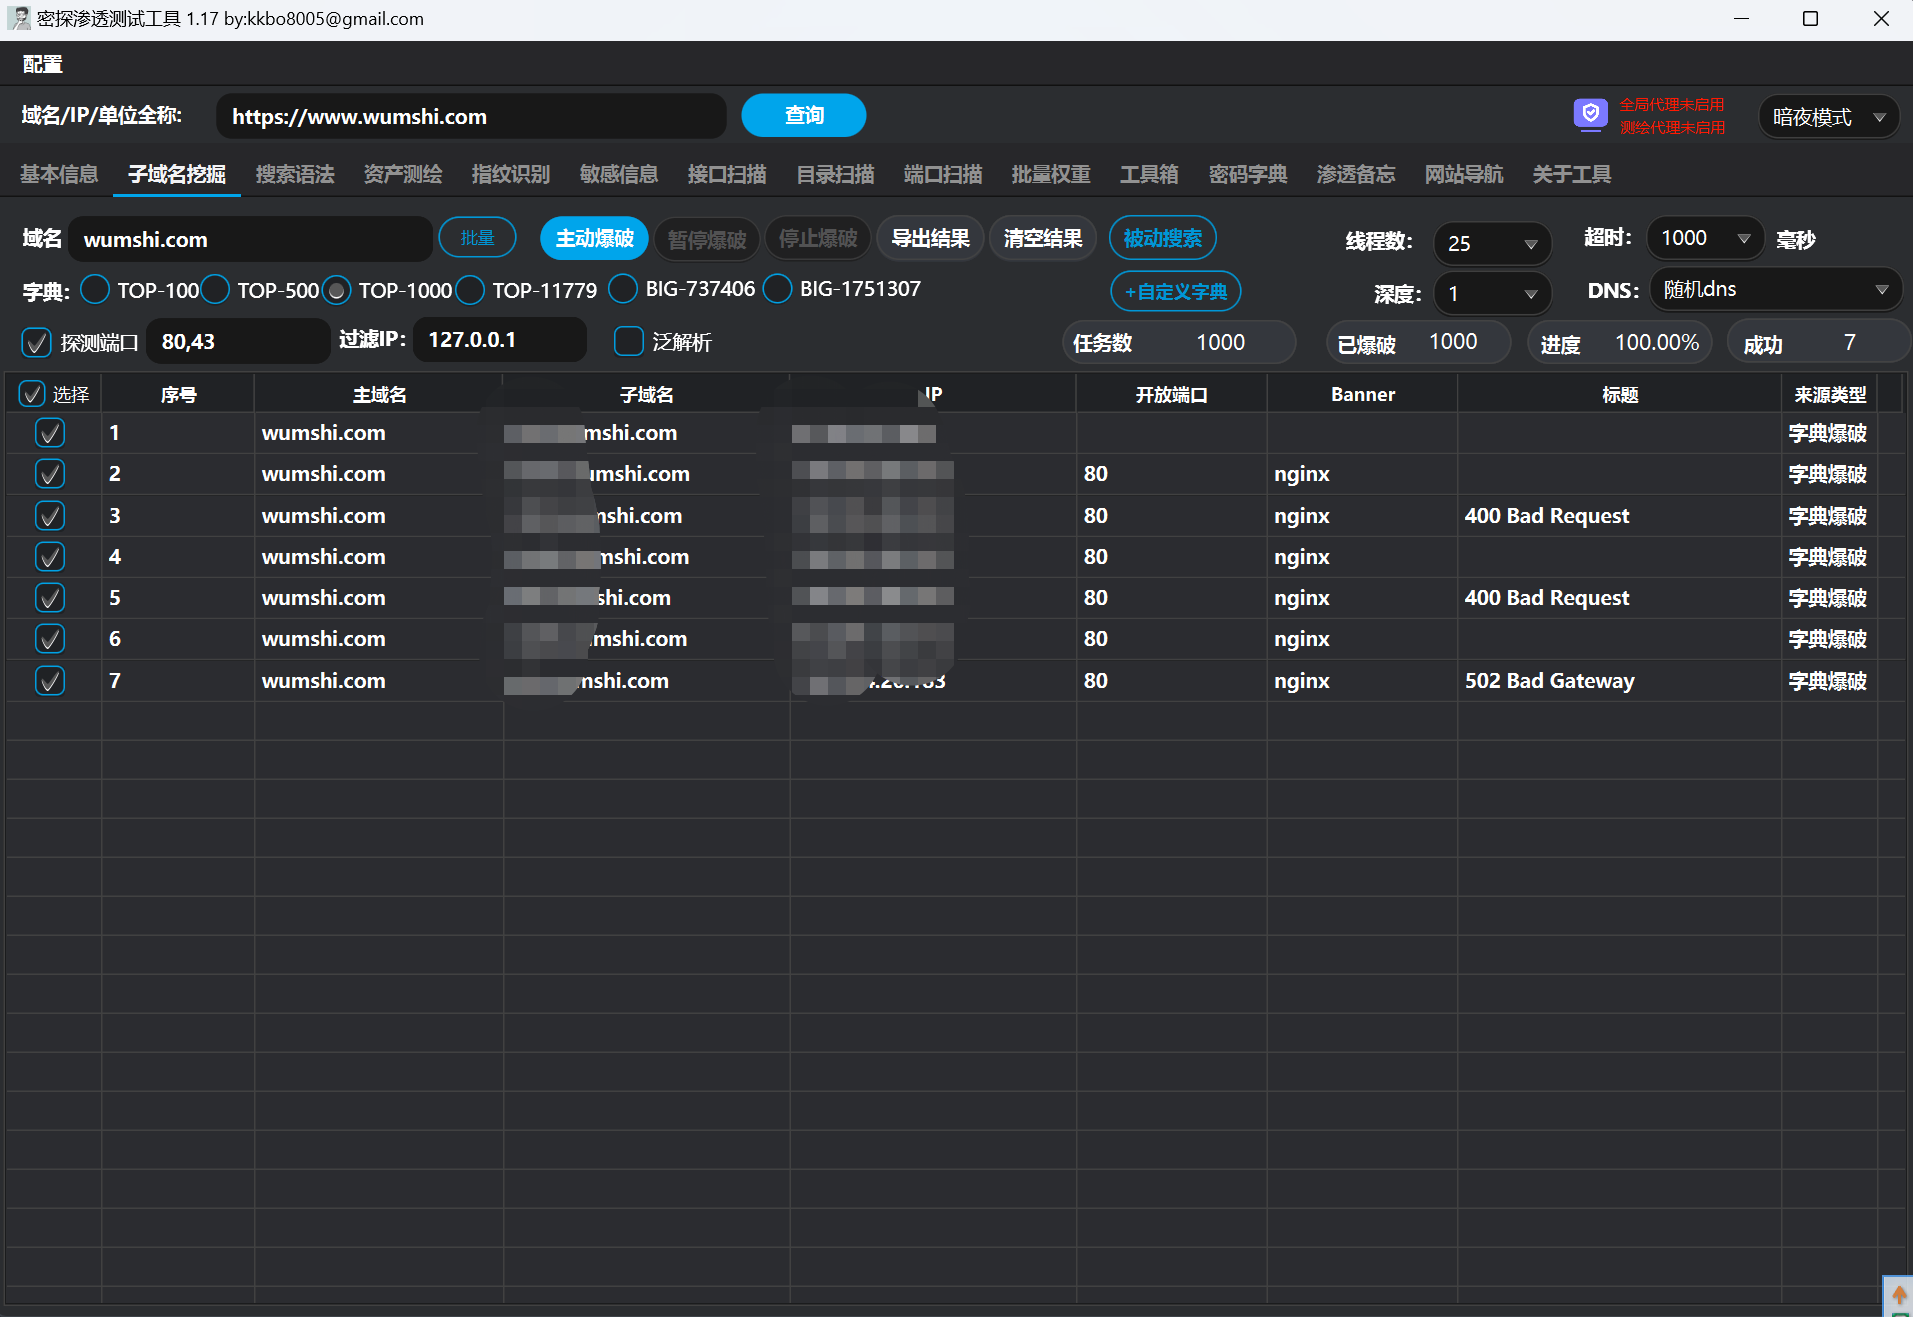Click the purple shield proxy icon
Image resolution: width=1913 pixels, height=1317 pixels.
point(1590,114)
